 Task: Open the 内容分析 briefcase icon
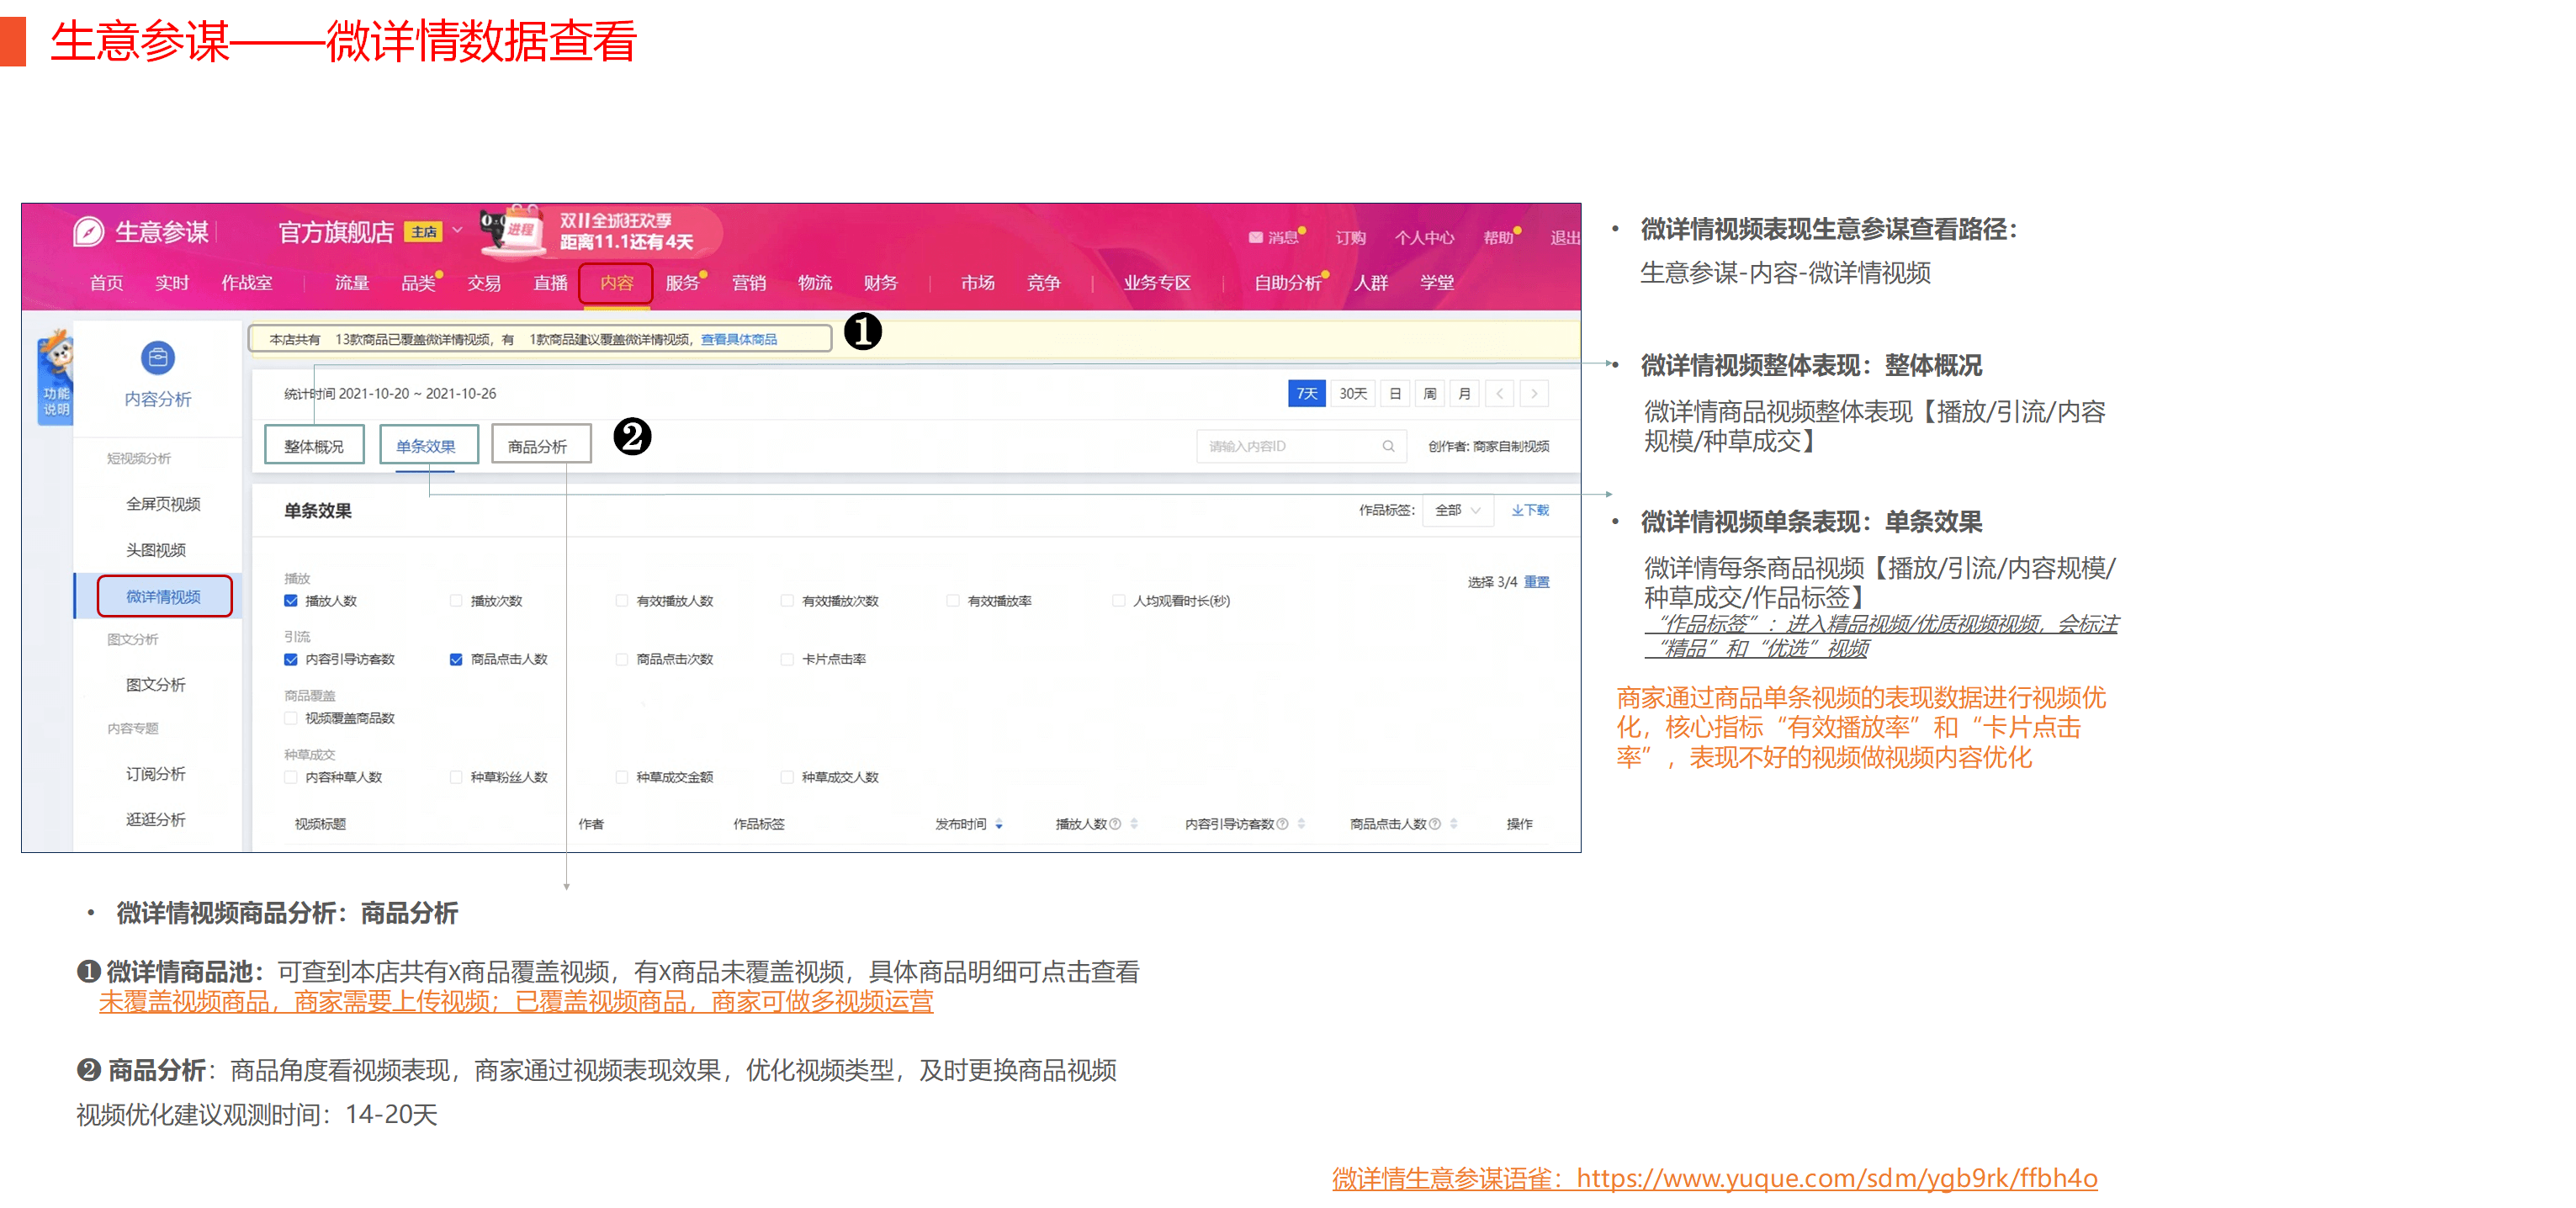(157, 357)
